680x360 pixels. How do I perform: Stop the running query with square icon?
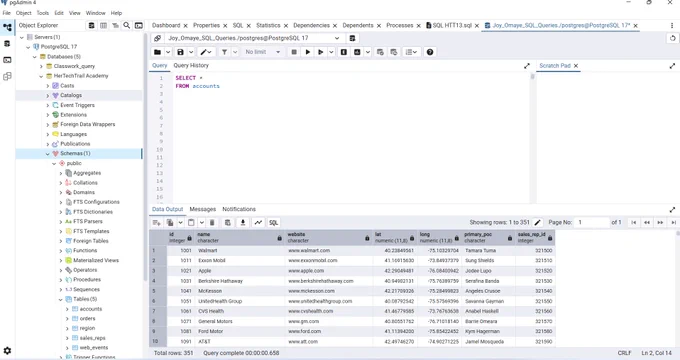(x=294, y=52)
